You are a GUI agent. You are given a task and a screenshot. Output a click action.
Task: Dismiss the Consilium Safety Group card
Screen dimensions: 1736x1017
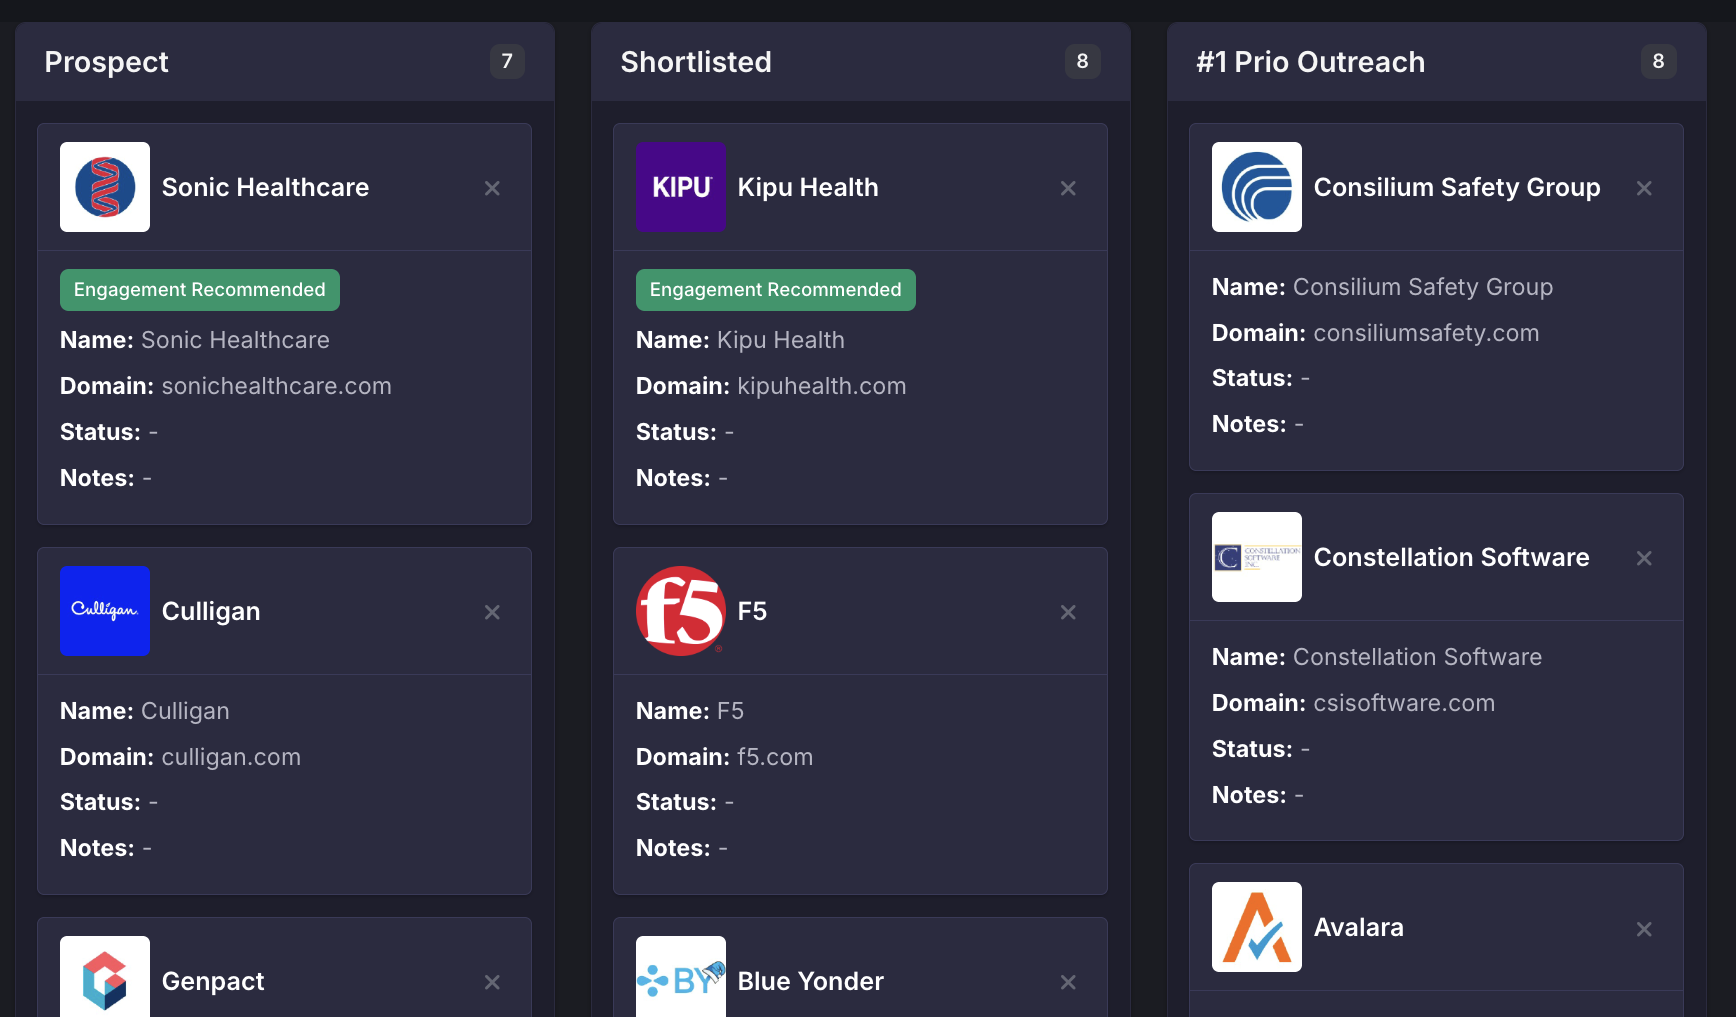pos(1644,187)
